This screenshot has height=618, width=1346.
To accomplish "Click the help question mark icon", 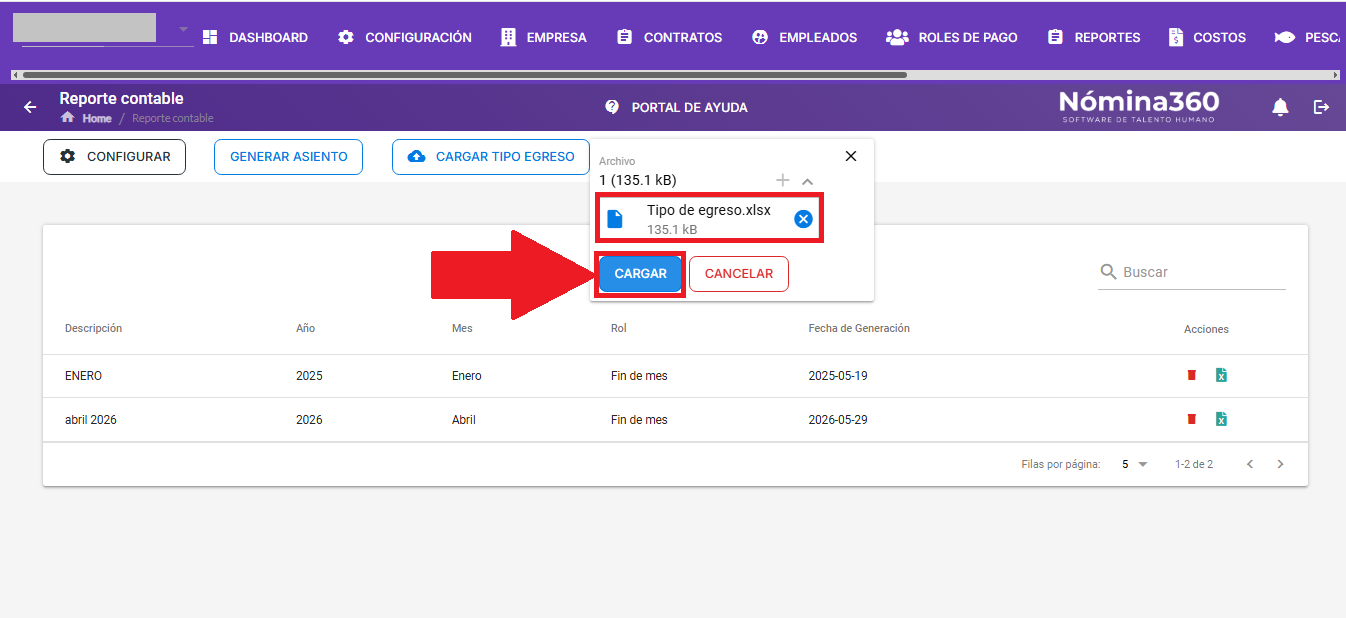I will (x=612, y=107).
